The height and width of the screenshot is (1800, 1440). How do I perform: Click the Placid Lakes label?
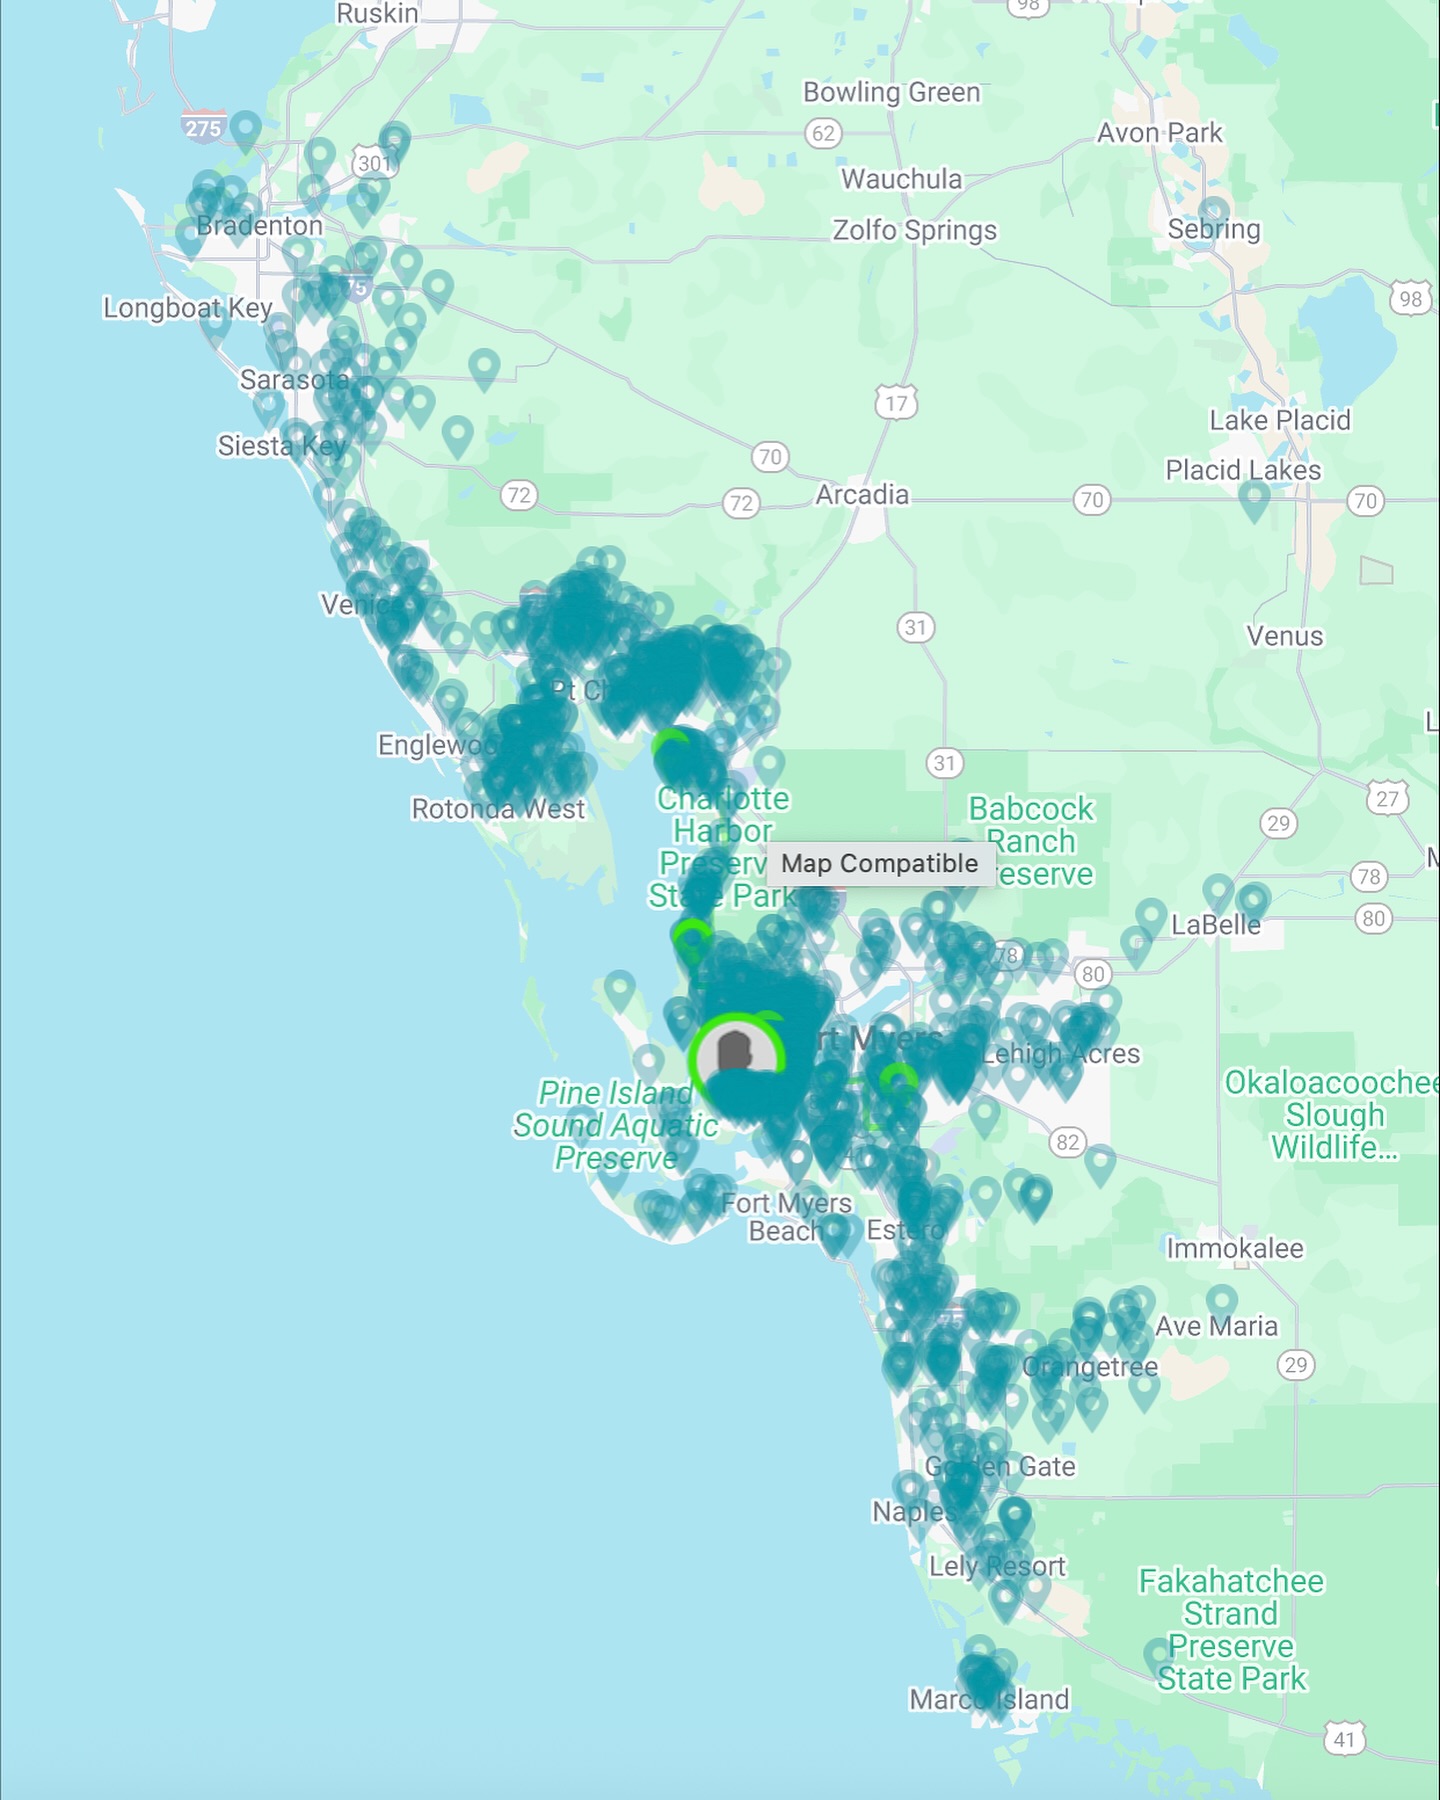[x=1243, y=470]
